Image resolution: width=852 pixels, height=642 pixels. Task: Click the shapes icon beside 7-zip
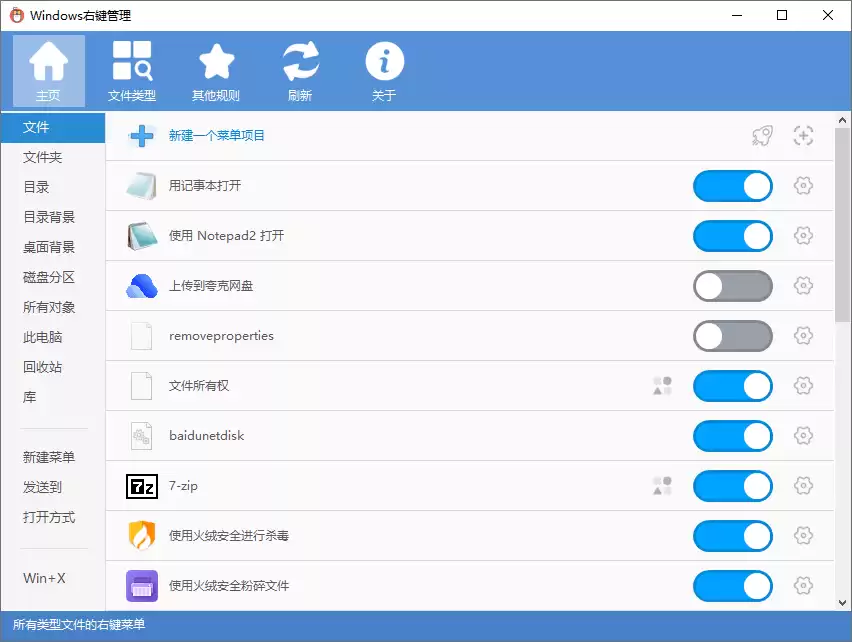pyautogui.click(x=662, y=486)
